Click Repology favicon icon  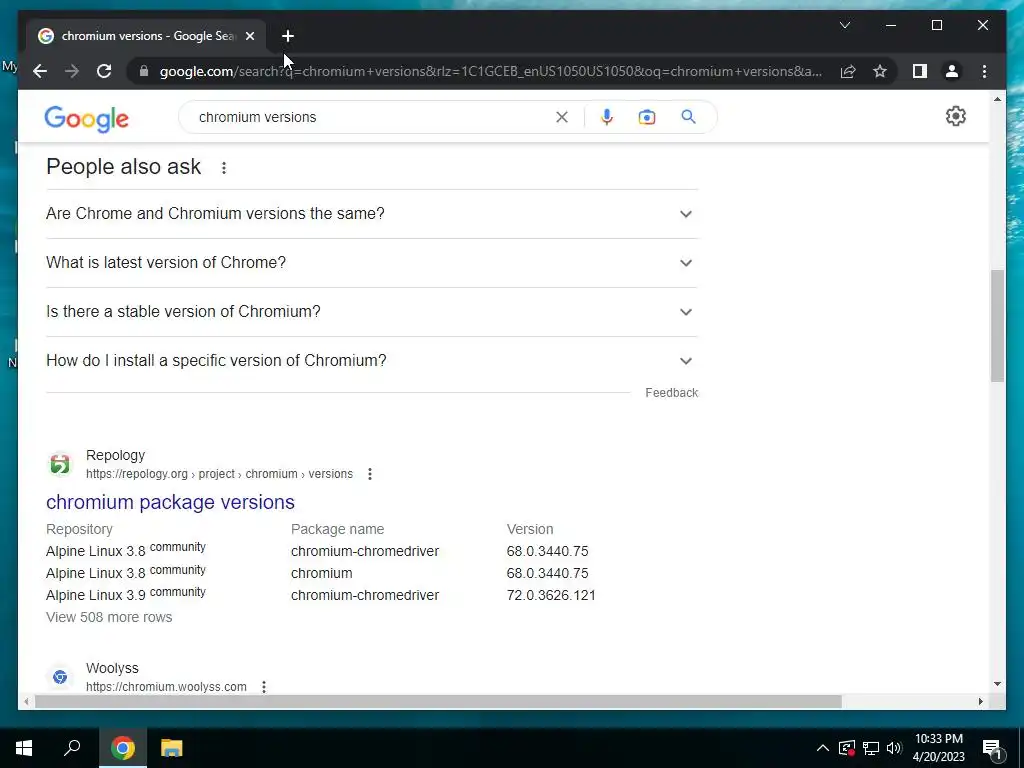tap(60, 464)
